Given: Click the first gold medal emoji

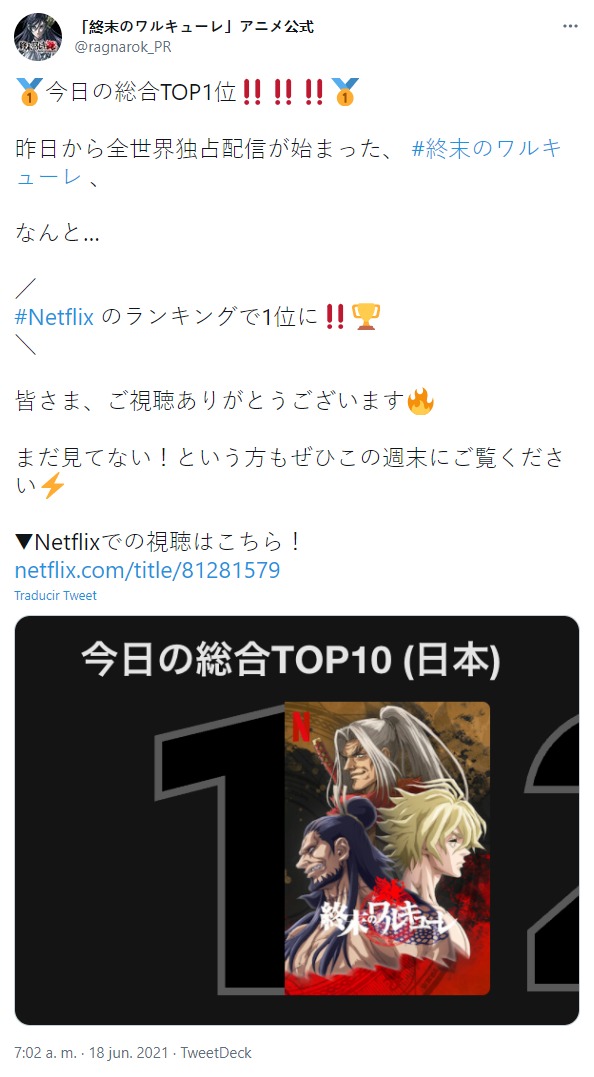Looking at the screenshot, I should (29, 91).
